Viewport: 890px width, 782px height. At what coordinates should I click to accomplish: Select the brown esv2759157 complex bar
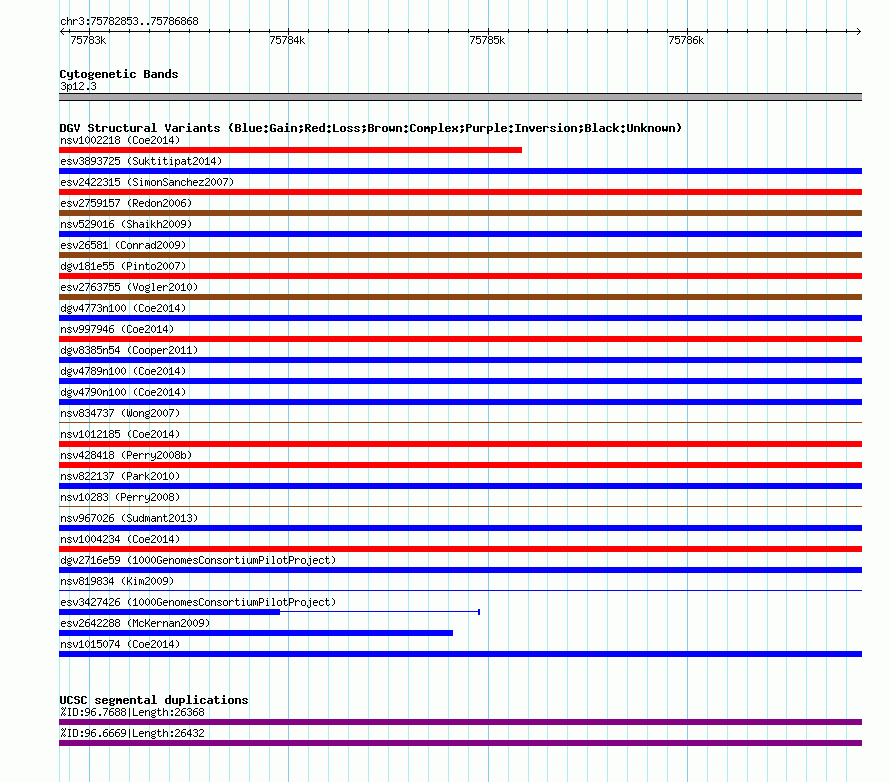(x=460, y=213)
